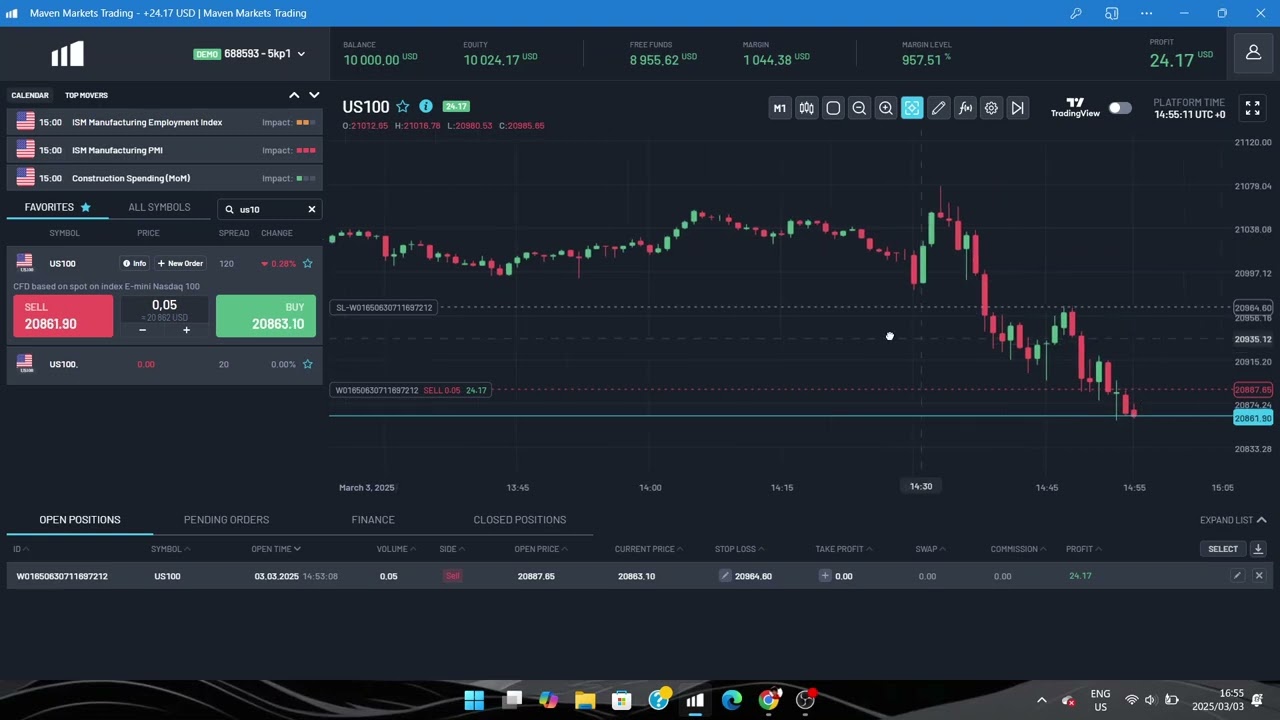The width and height of the screenshot is (1280, 720).
Task: Collapse calendar panel with up chevron
Action: pos(294,95)
